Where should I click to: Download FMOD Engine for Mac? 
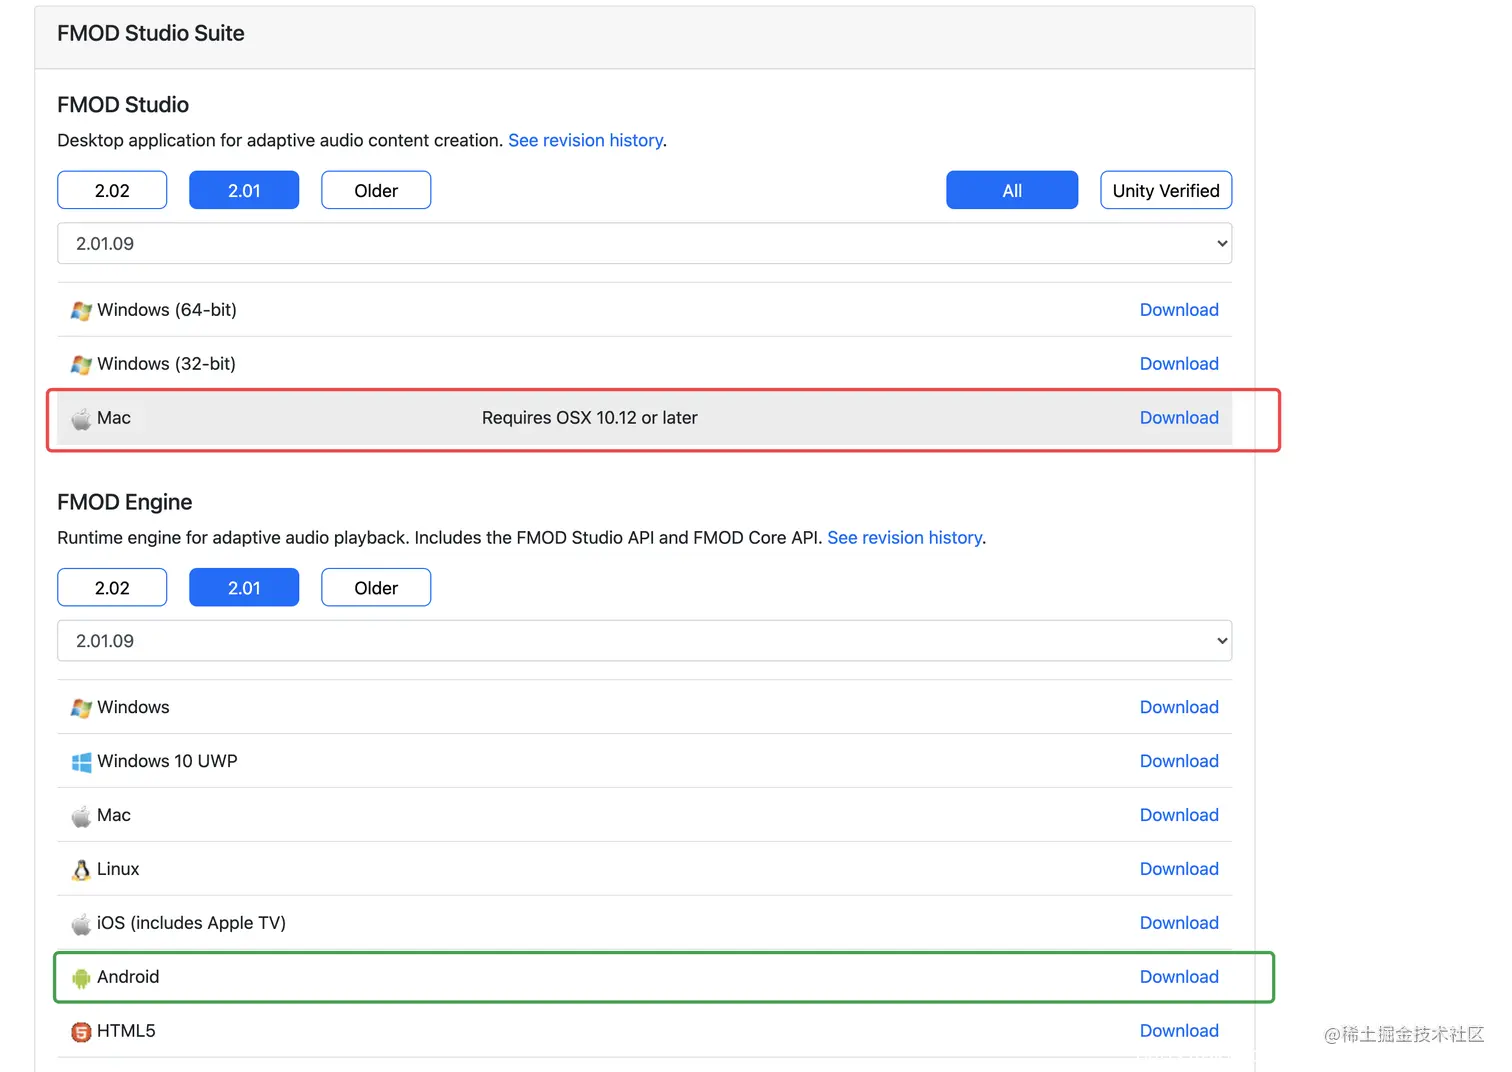(x=1179, y=815)
